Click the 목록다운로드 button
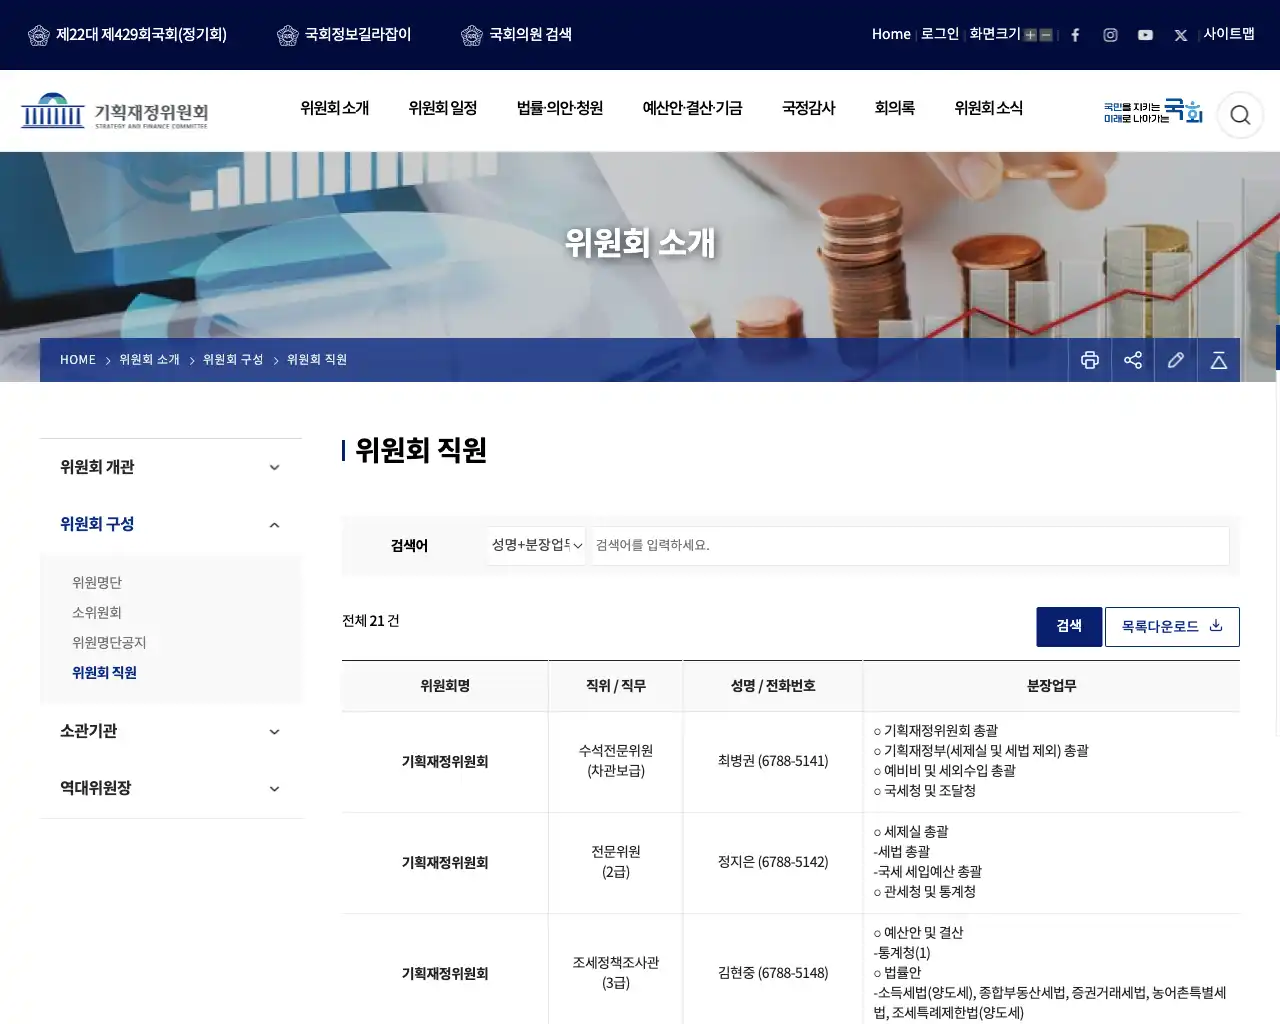 (x=1172, y=627)
